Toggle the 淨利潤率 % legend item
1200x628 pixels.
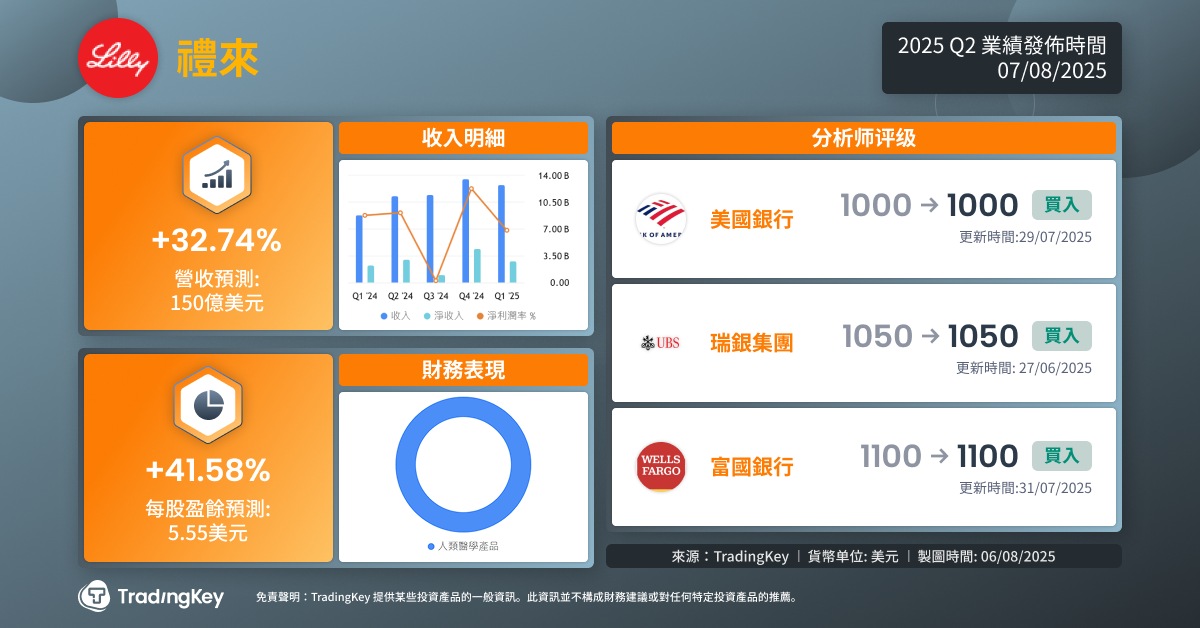tap(505, 315)
